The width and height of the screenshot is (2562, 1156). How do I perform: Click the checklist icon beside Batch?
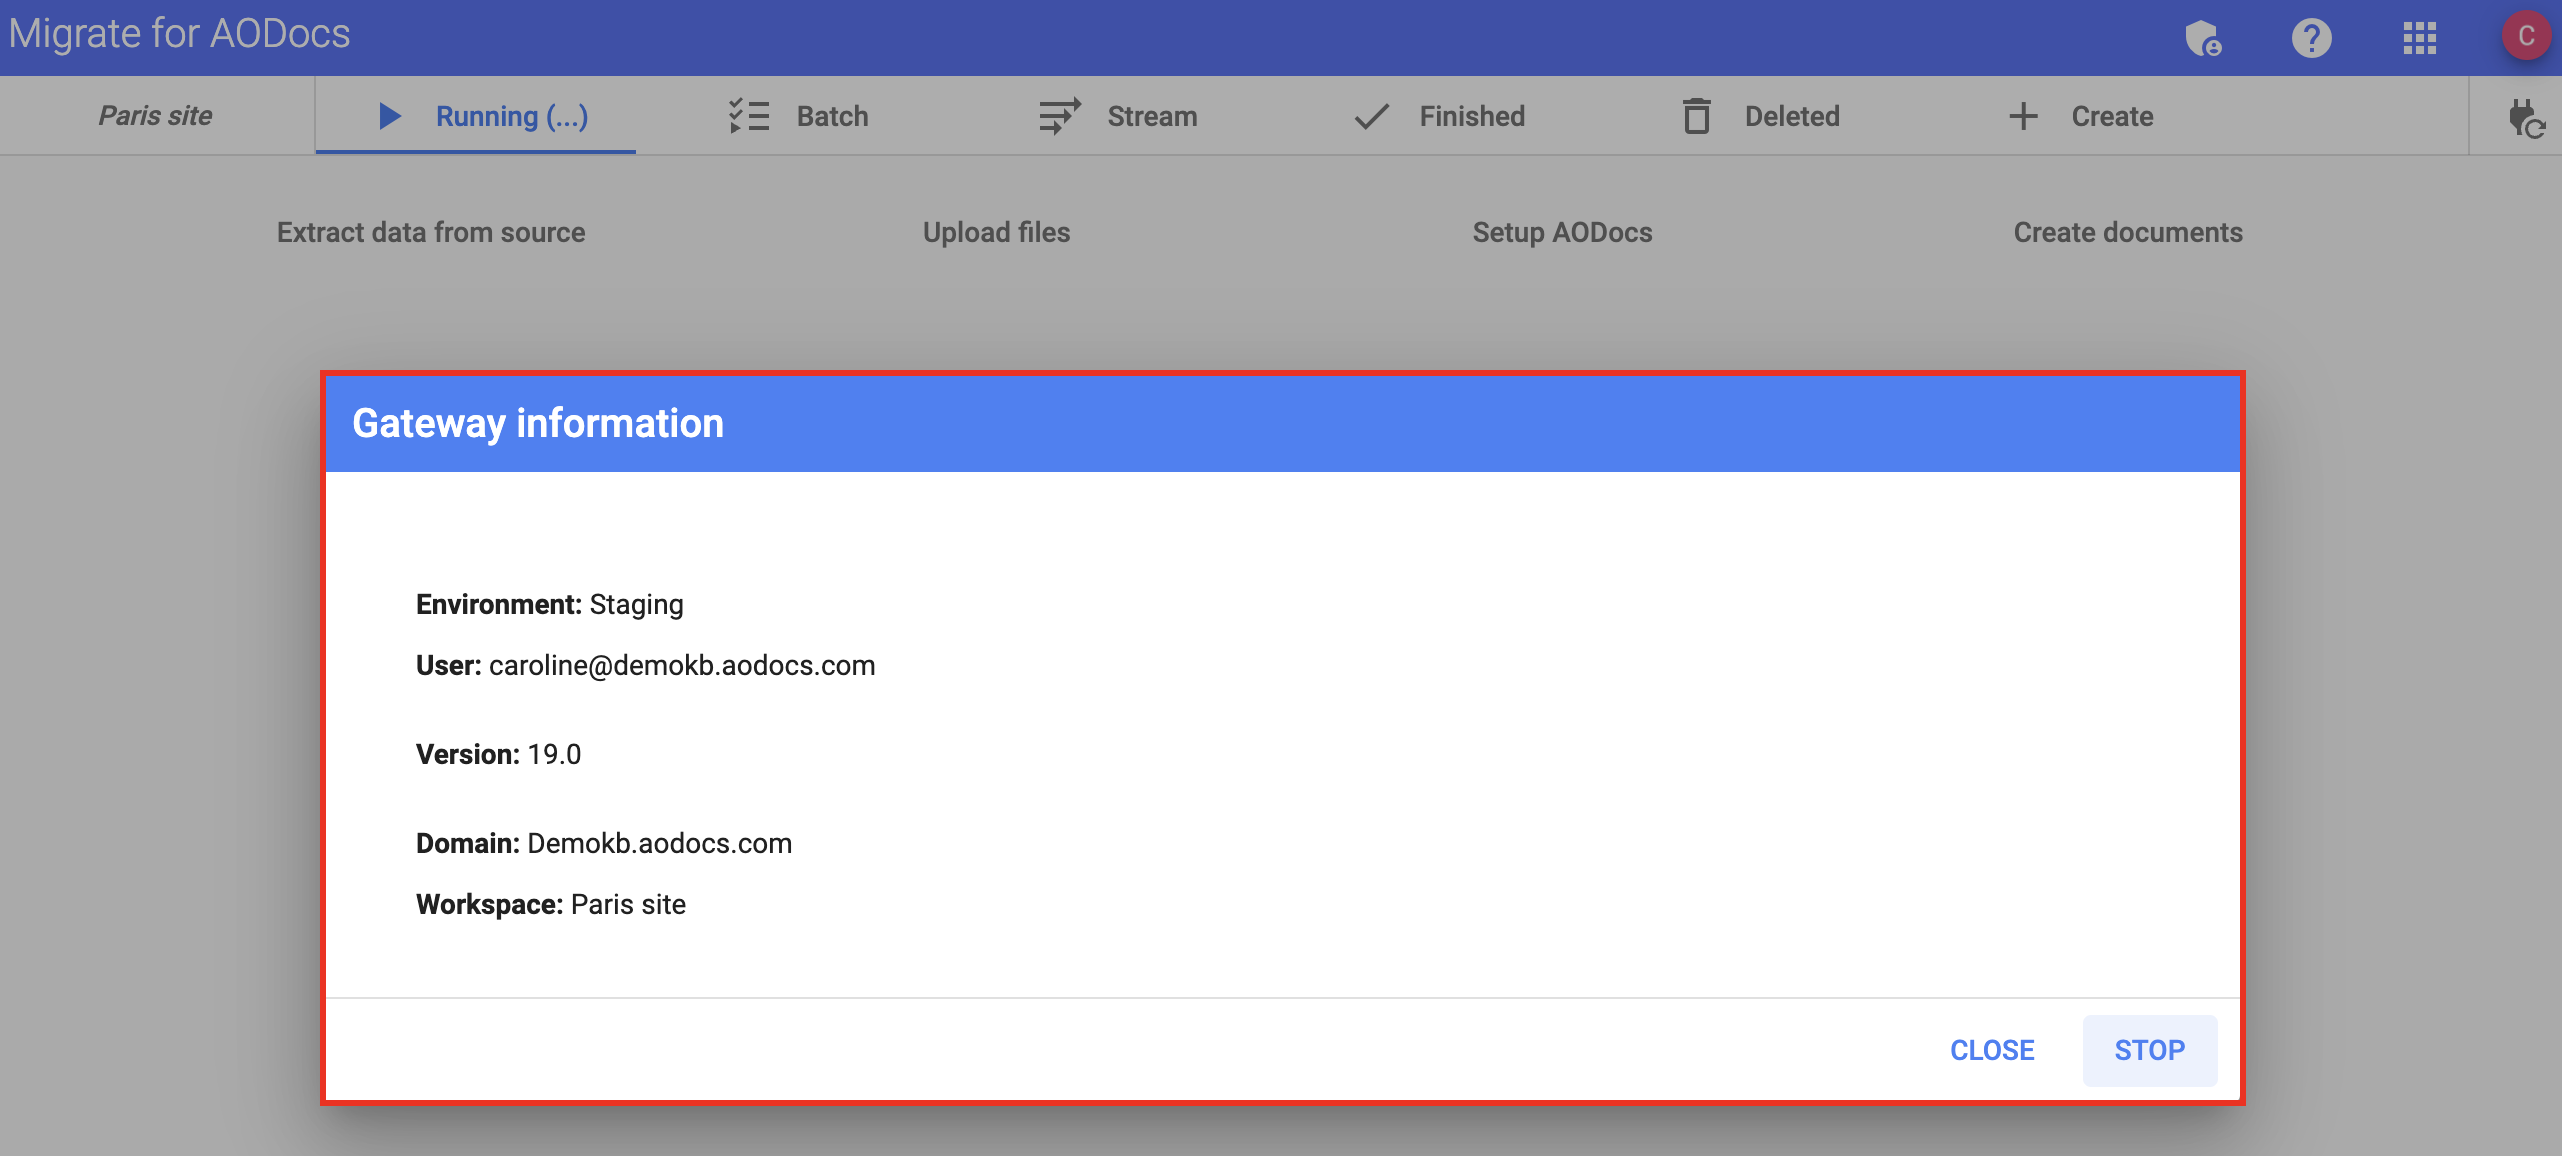[749, 116]
